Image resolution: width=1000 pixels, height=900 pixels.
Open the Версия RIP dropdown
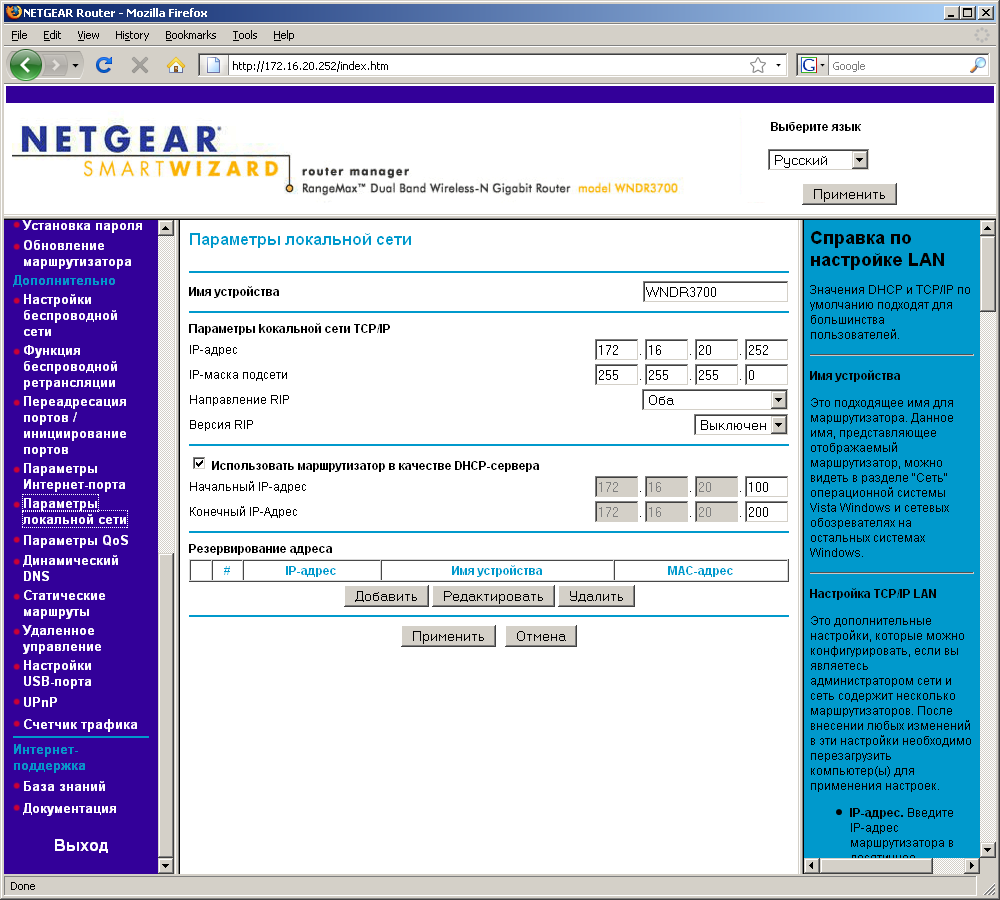click(740, 425)
